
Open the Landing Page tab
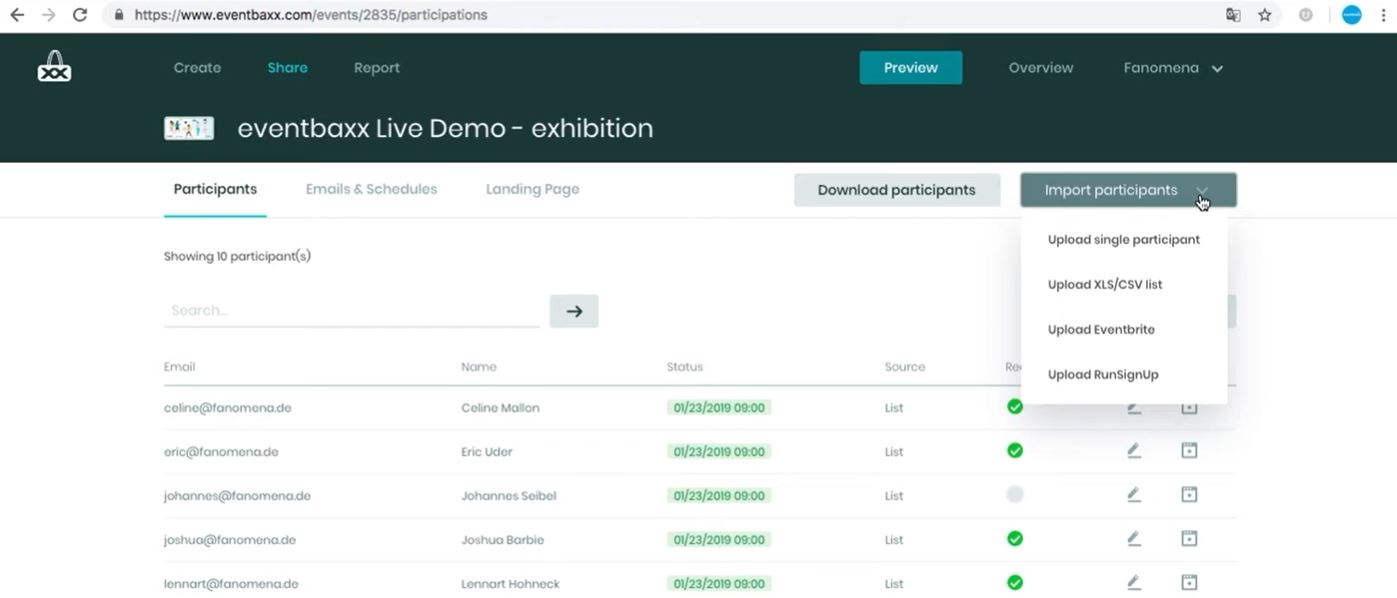532,188
